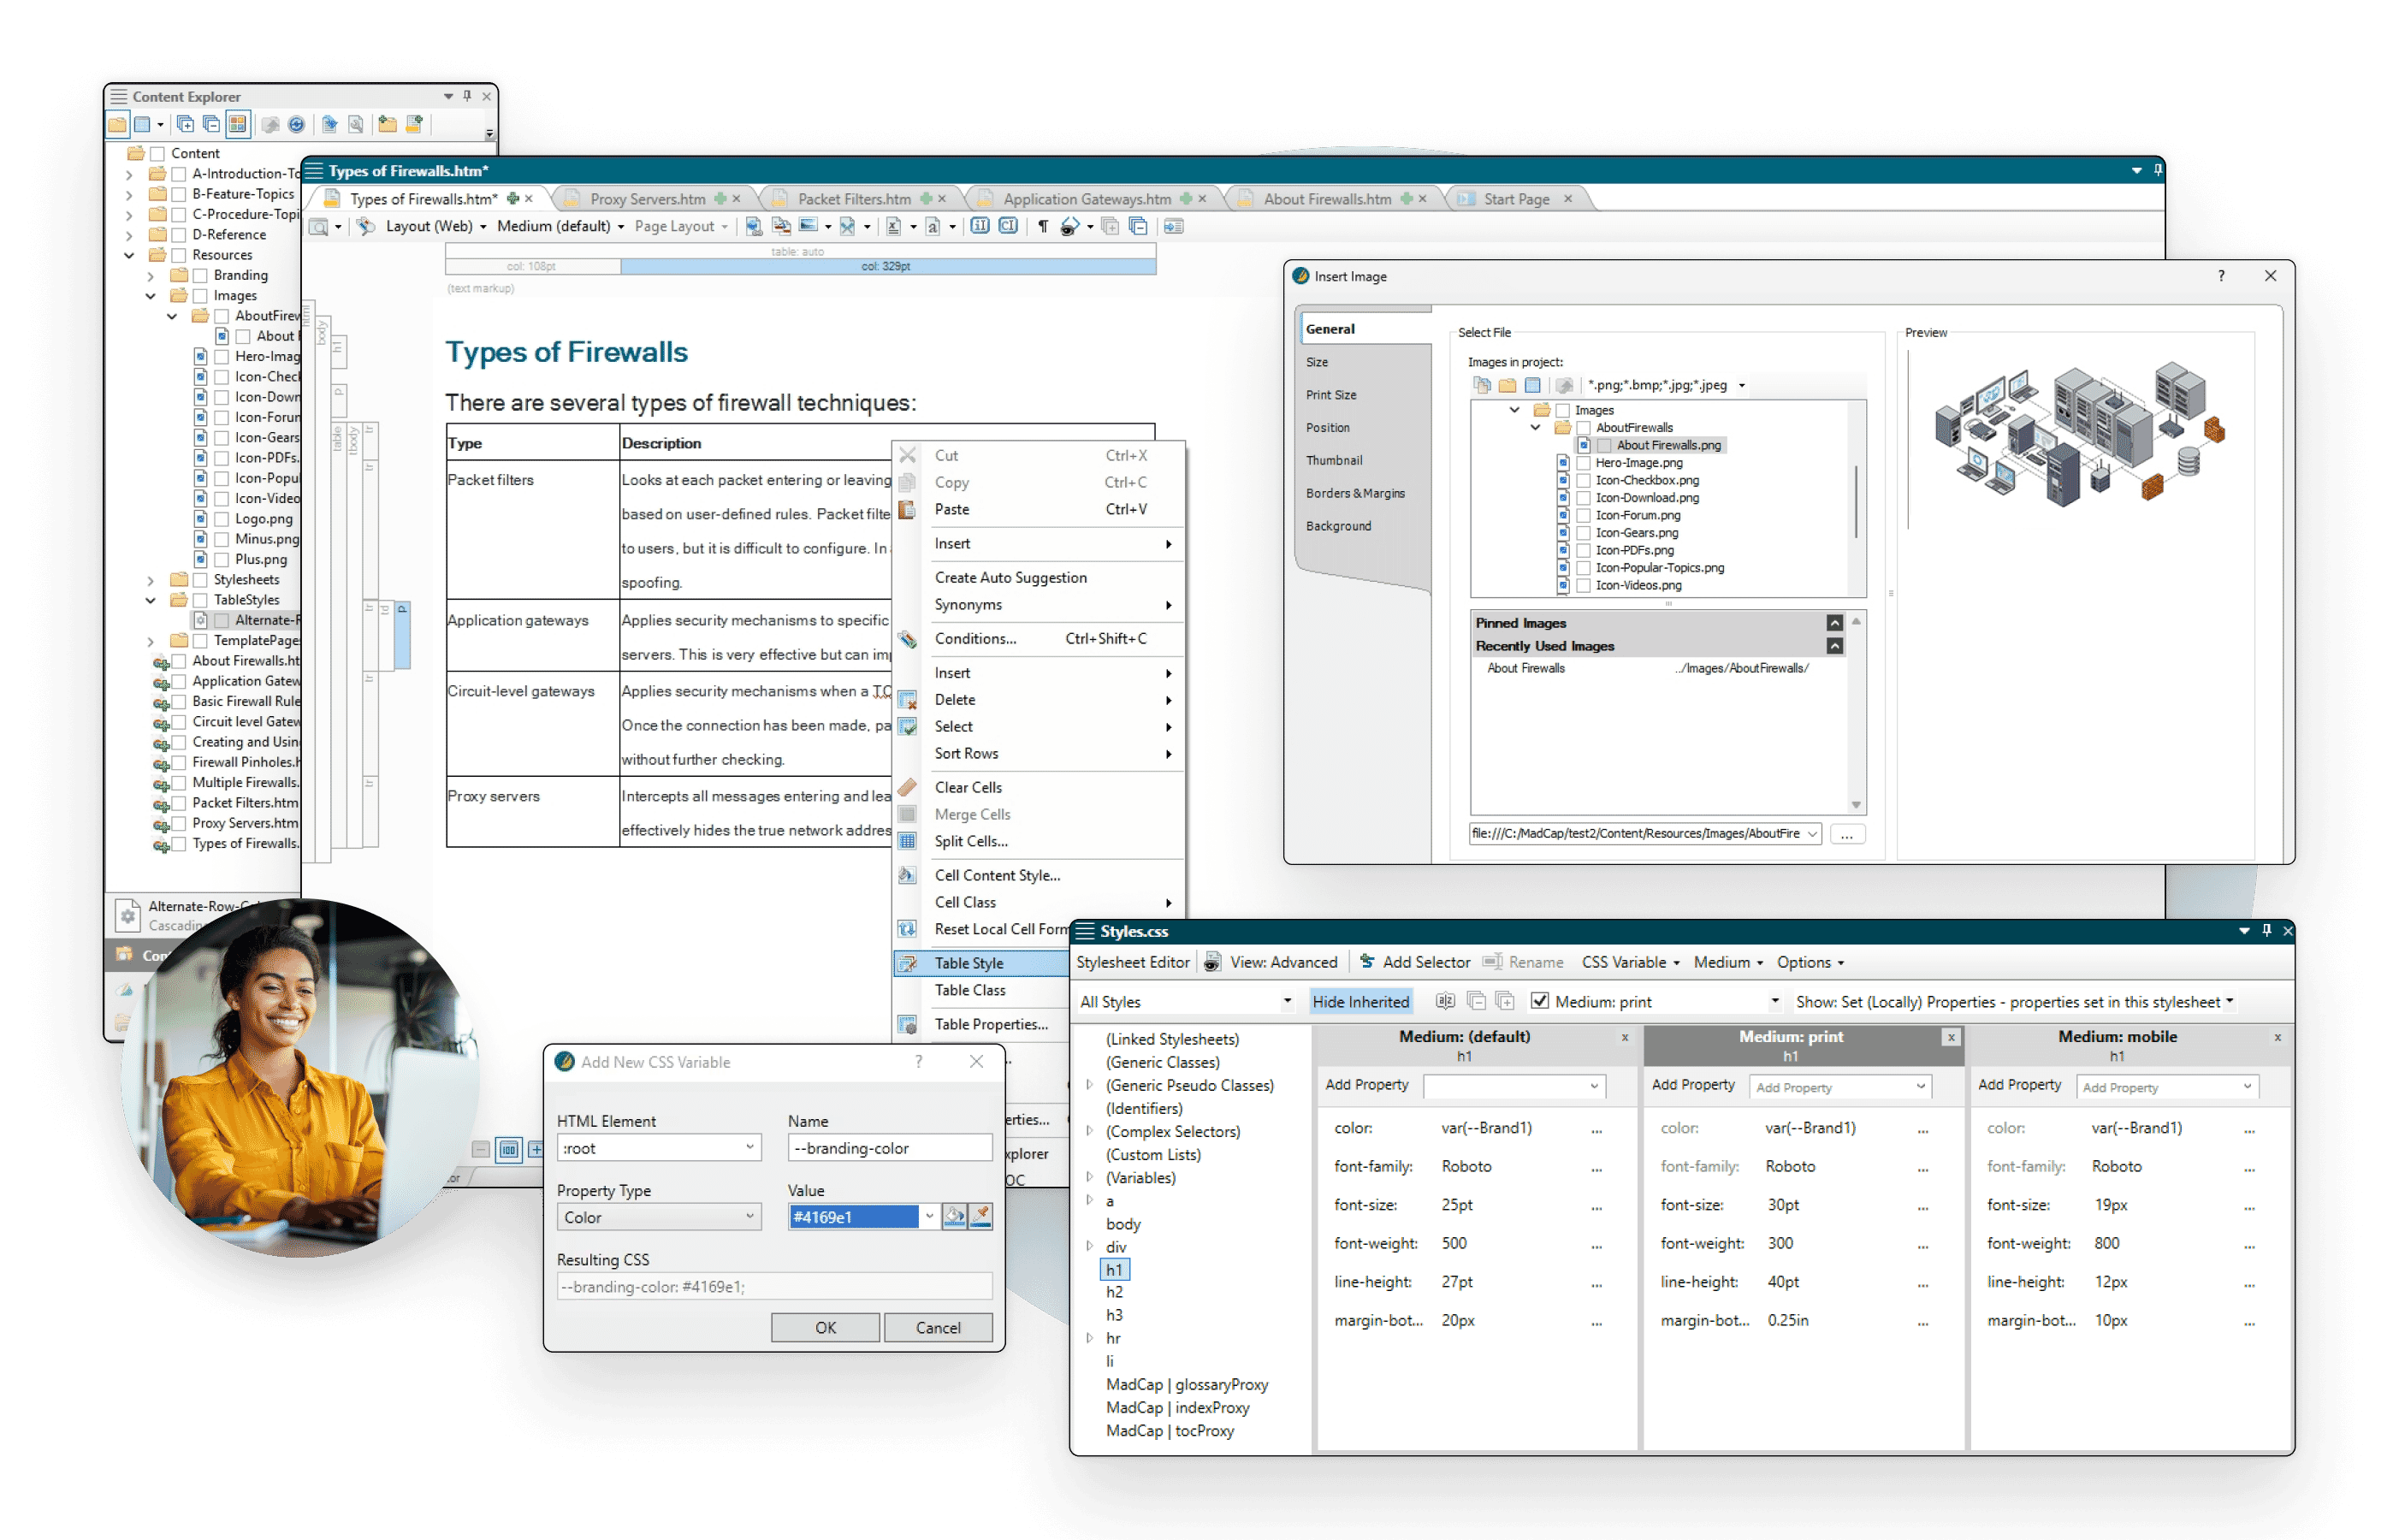
Task: Click the show paragraph markers (¶) icon
Action: [x=1043, y=226]
